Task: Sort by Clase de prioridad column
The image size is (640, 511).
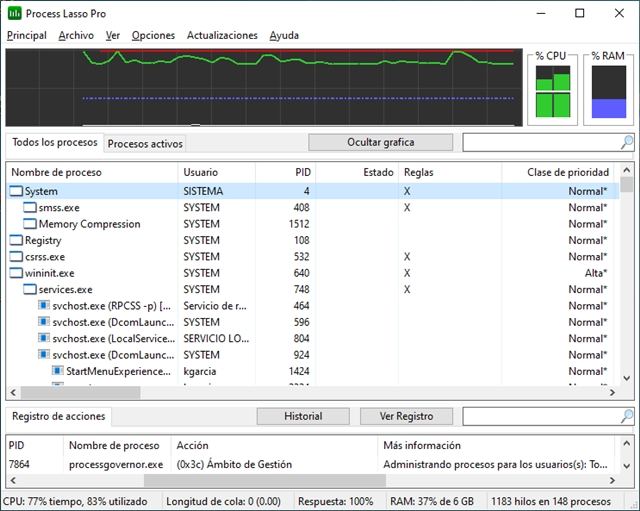Action: pos(560,172)
